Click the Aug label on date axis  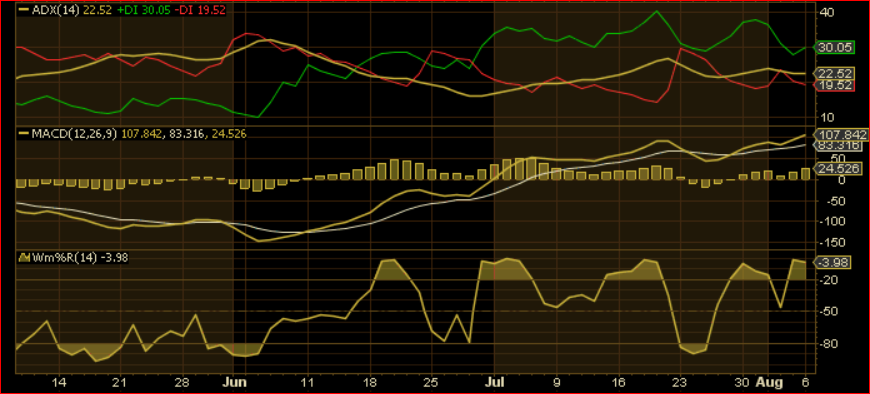(771, 382)
